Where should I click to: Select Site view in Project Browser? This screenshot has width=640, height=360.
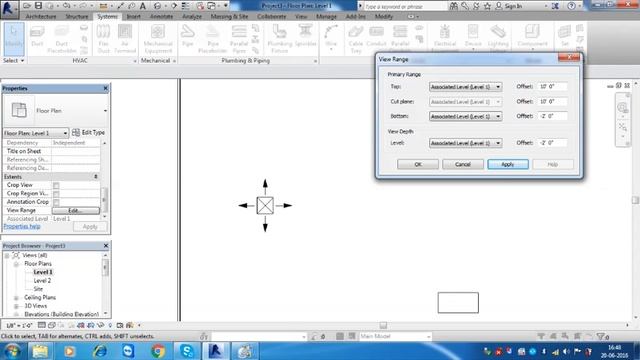(x=38, y=289)
